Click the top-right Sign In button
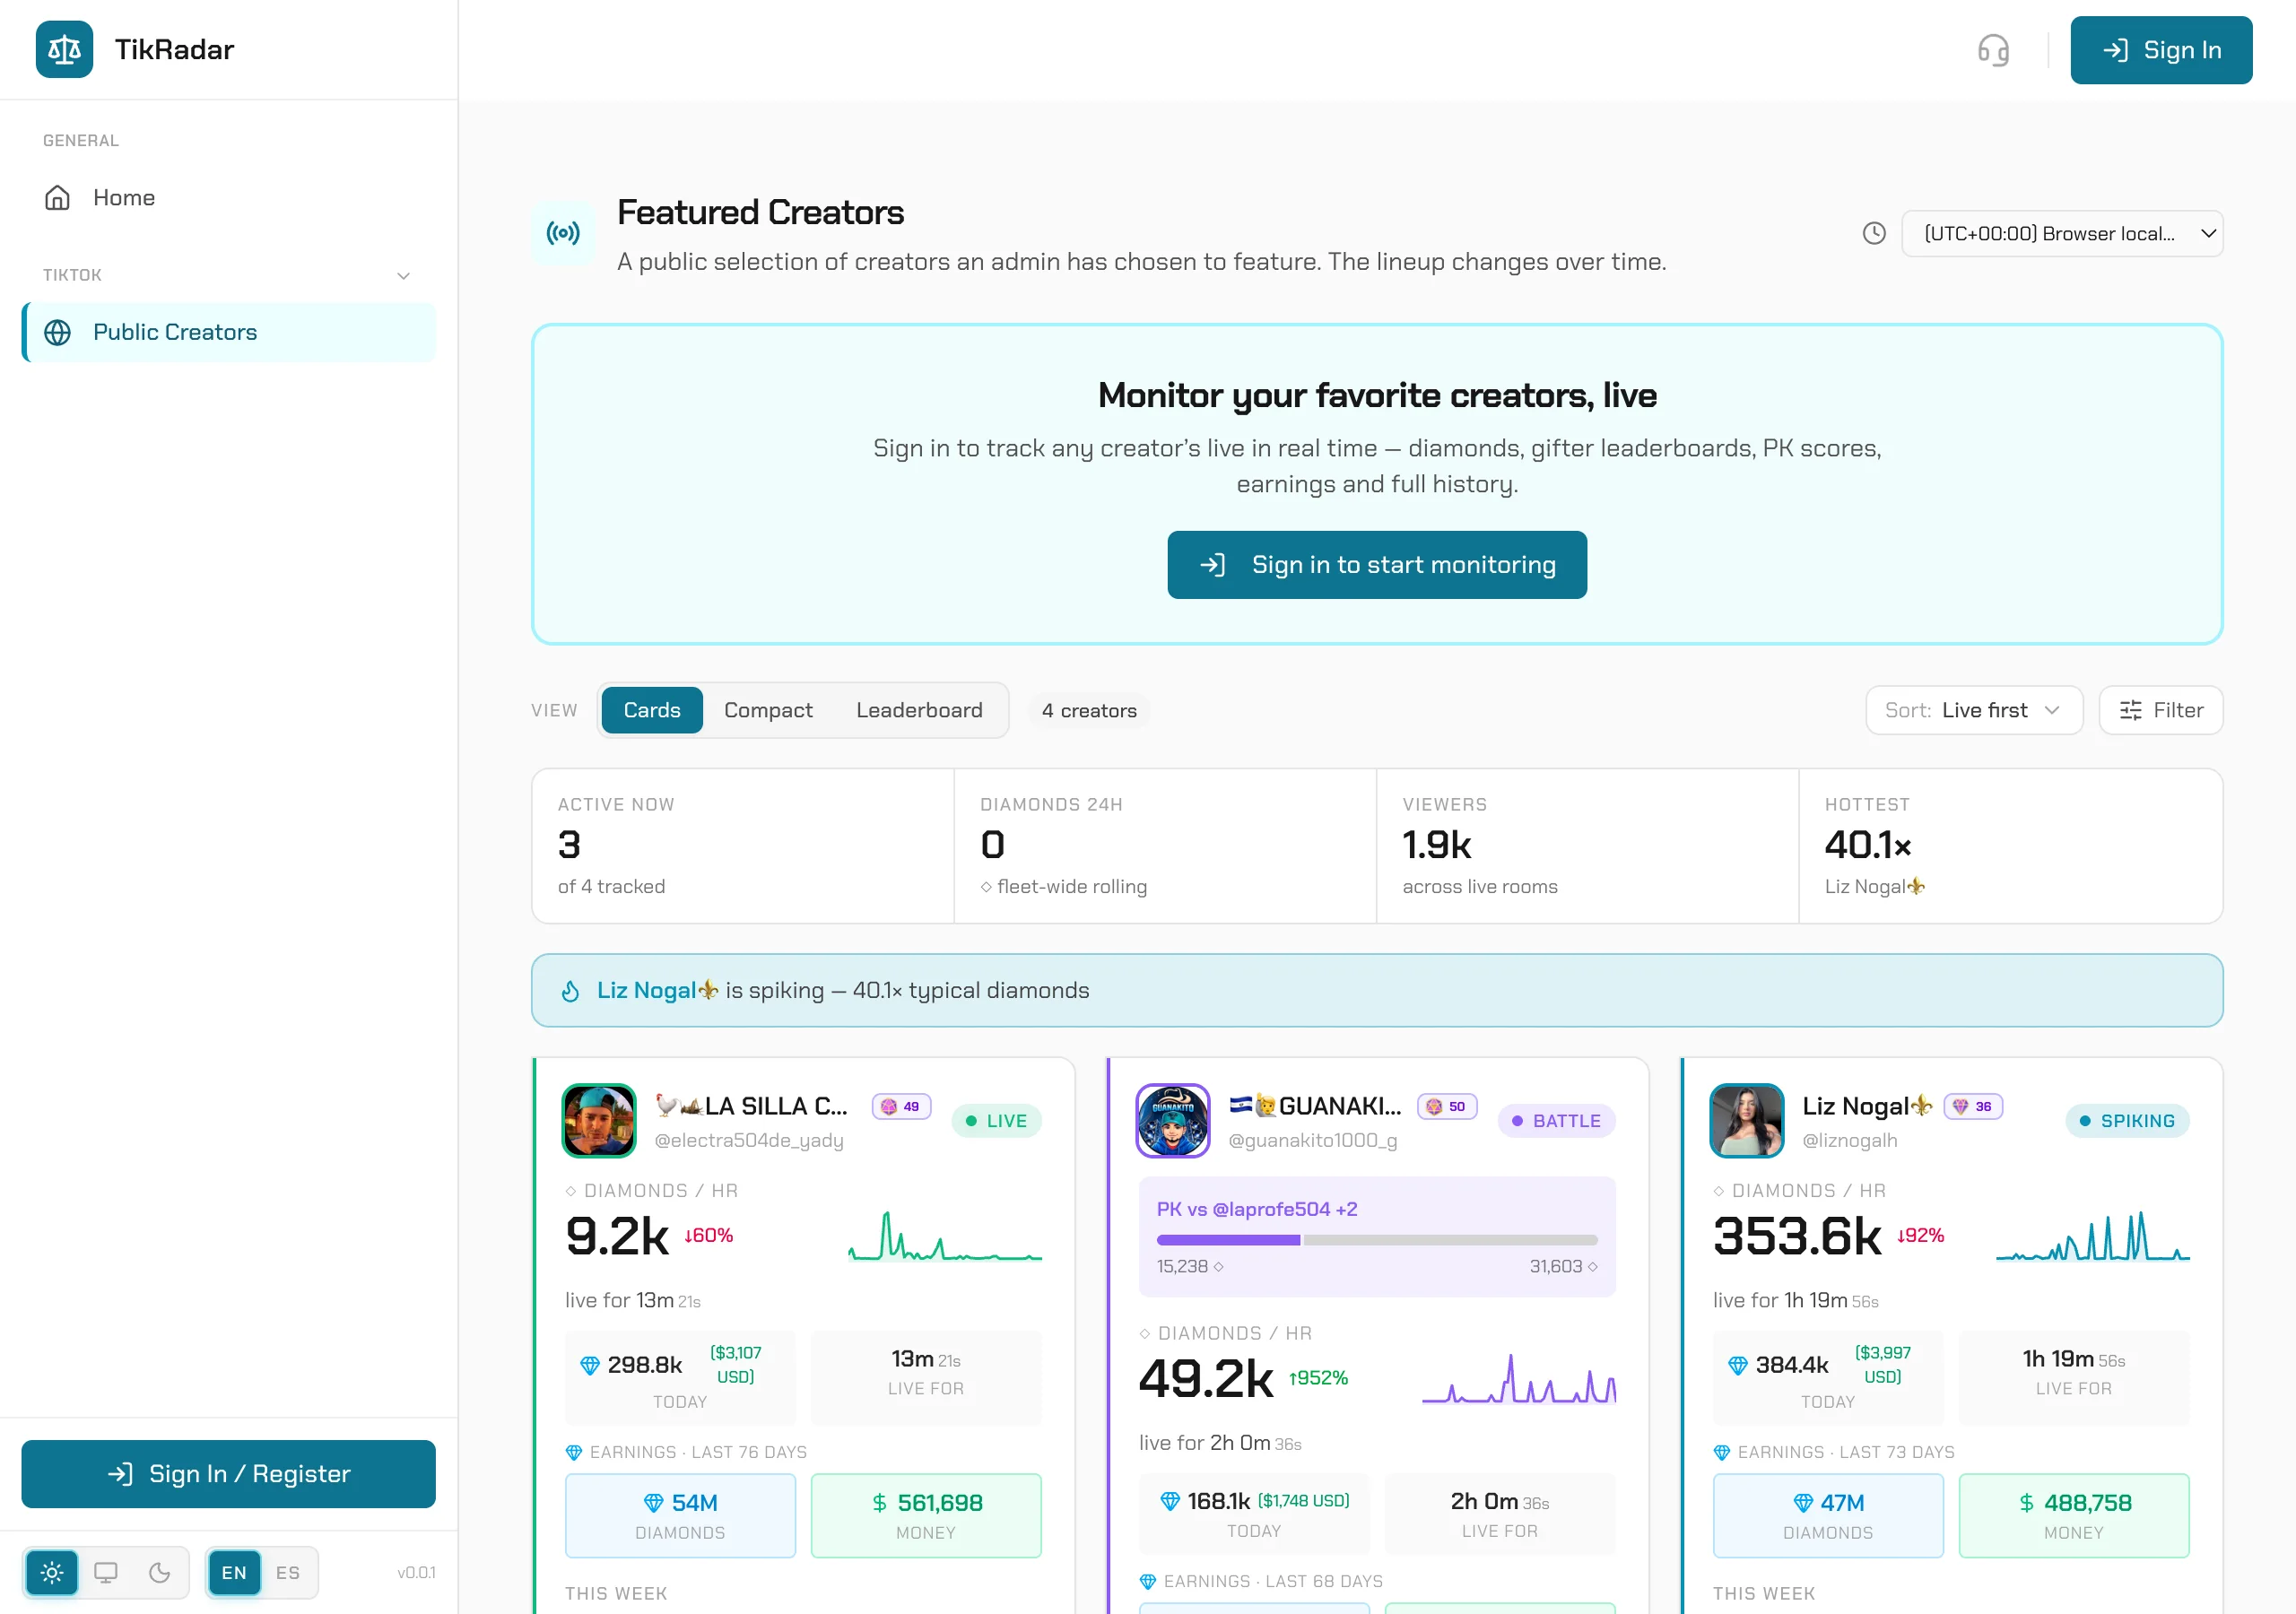This screenshot has width=2296, height=1614. point(2161,50)
